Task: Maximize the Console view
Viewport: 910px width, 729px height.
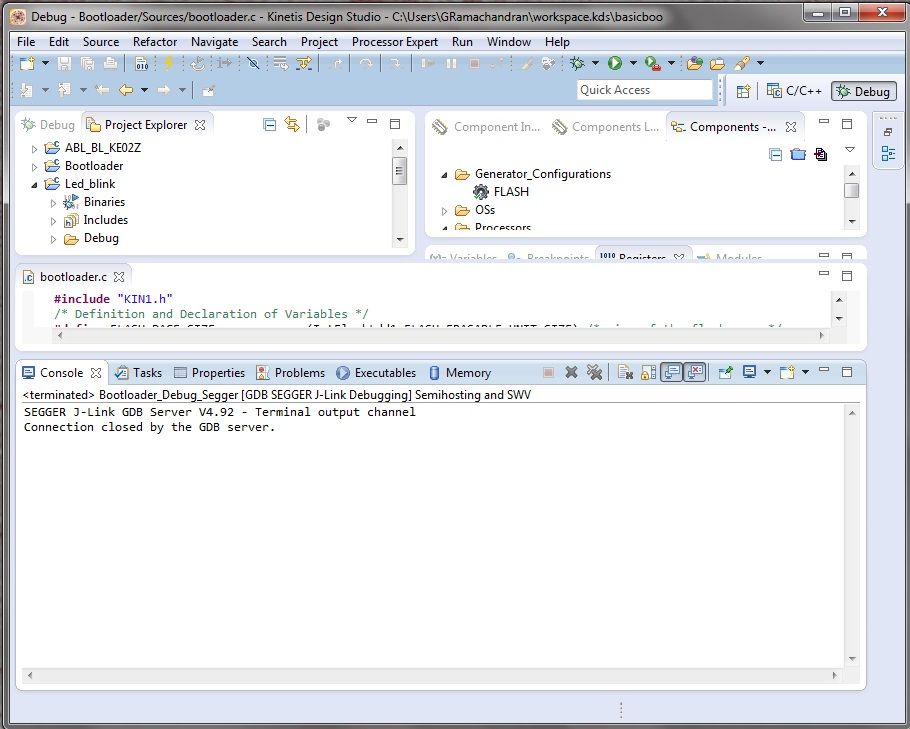Action: click(847, 372)
